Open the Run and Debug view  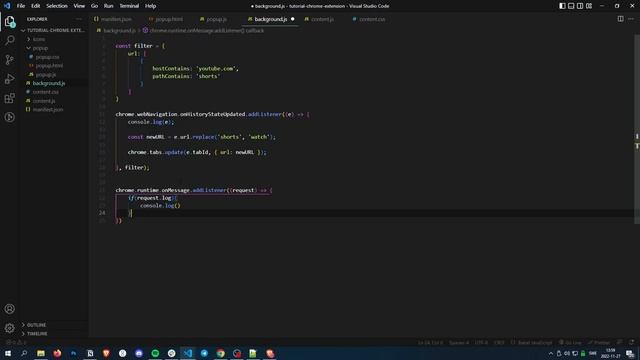tap(10, 79)
